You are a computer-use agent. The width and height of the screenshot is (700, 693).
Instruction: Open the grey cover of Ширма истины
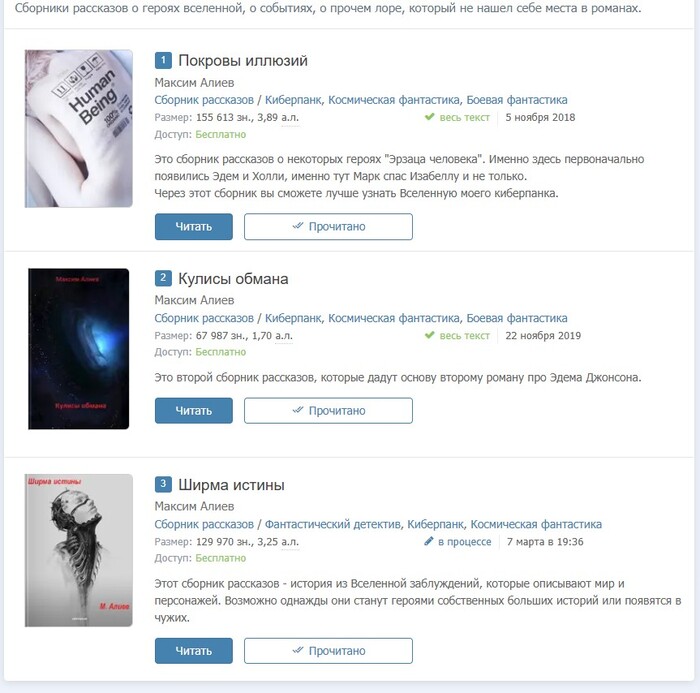click(79, 550)
